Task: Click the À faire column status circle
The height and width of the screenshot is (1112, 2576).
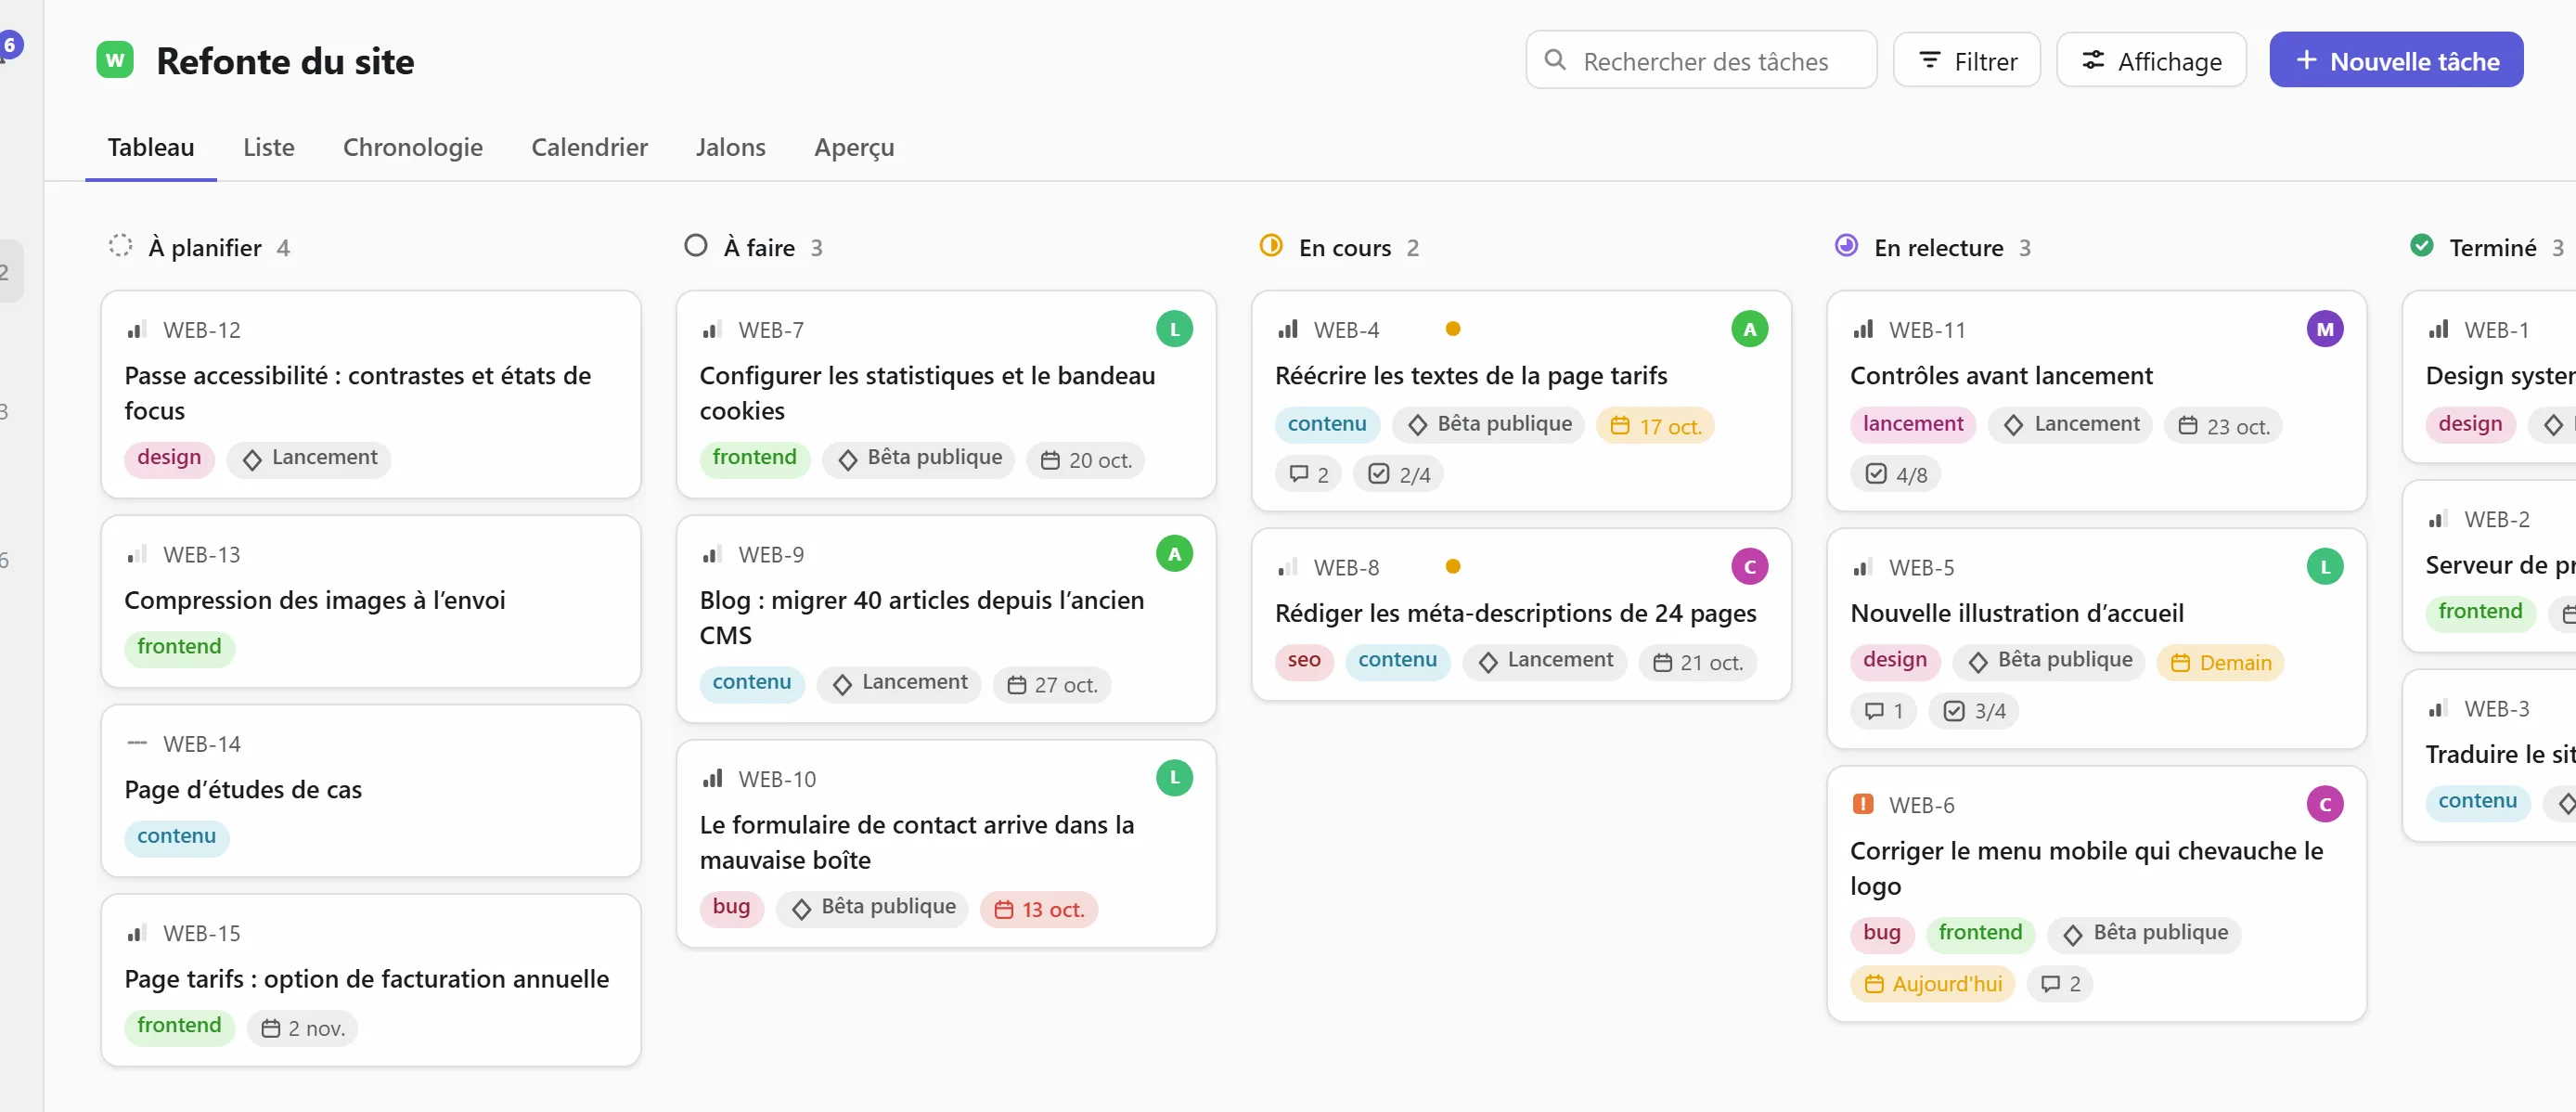Action: (x=695, y=246)
